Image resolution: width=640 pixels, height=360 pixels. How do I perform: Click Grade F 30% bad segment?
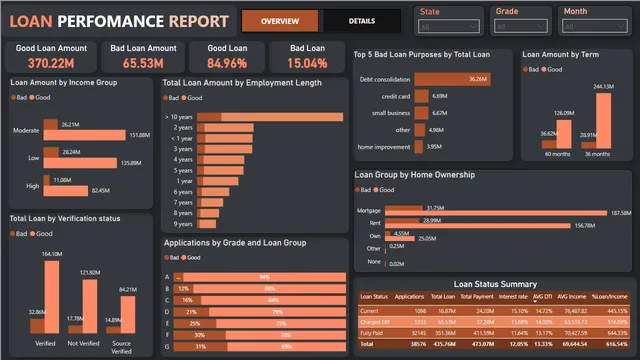(x=200, y=336)
